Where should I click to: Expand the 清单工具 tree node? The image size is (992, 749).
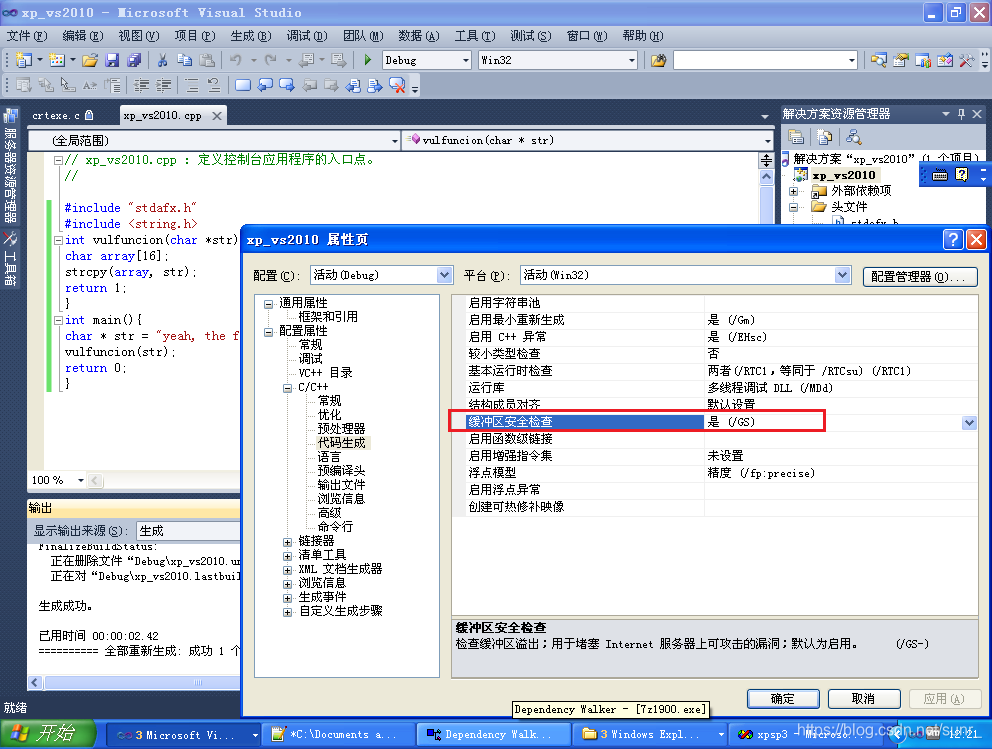click(287, 555)
